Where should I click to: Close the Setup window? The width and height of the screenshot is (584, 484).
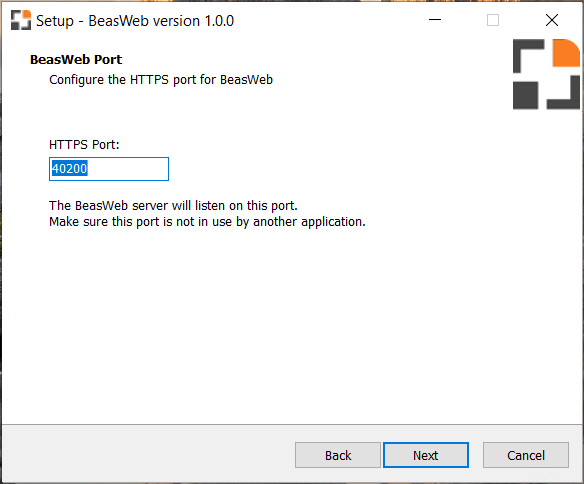tap(552, 20)
